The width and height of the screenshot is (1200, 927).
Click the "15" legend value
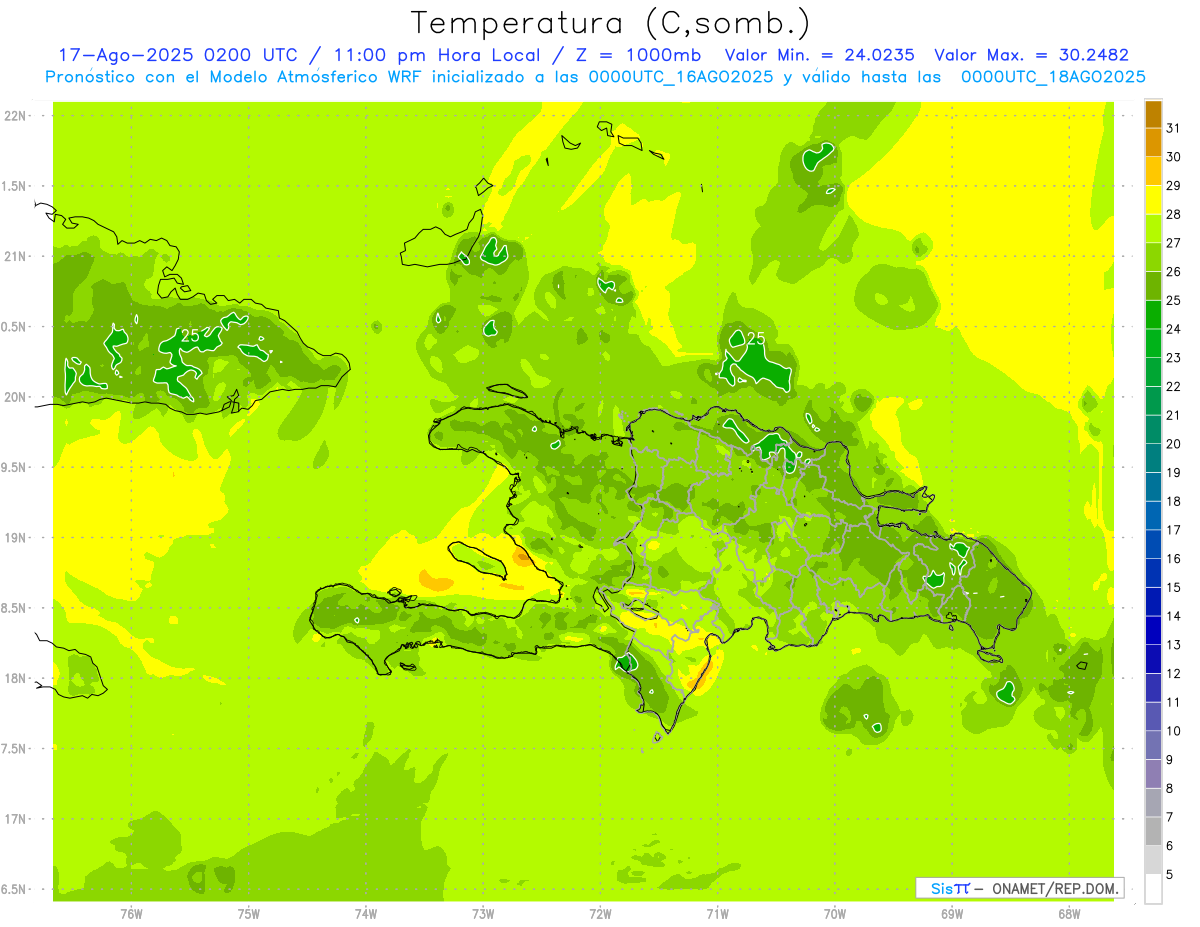[1174, 588]
